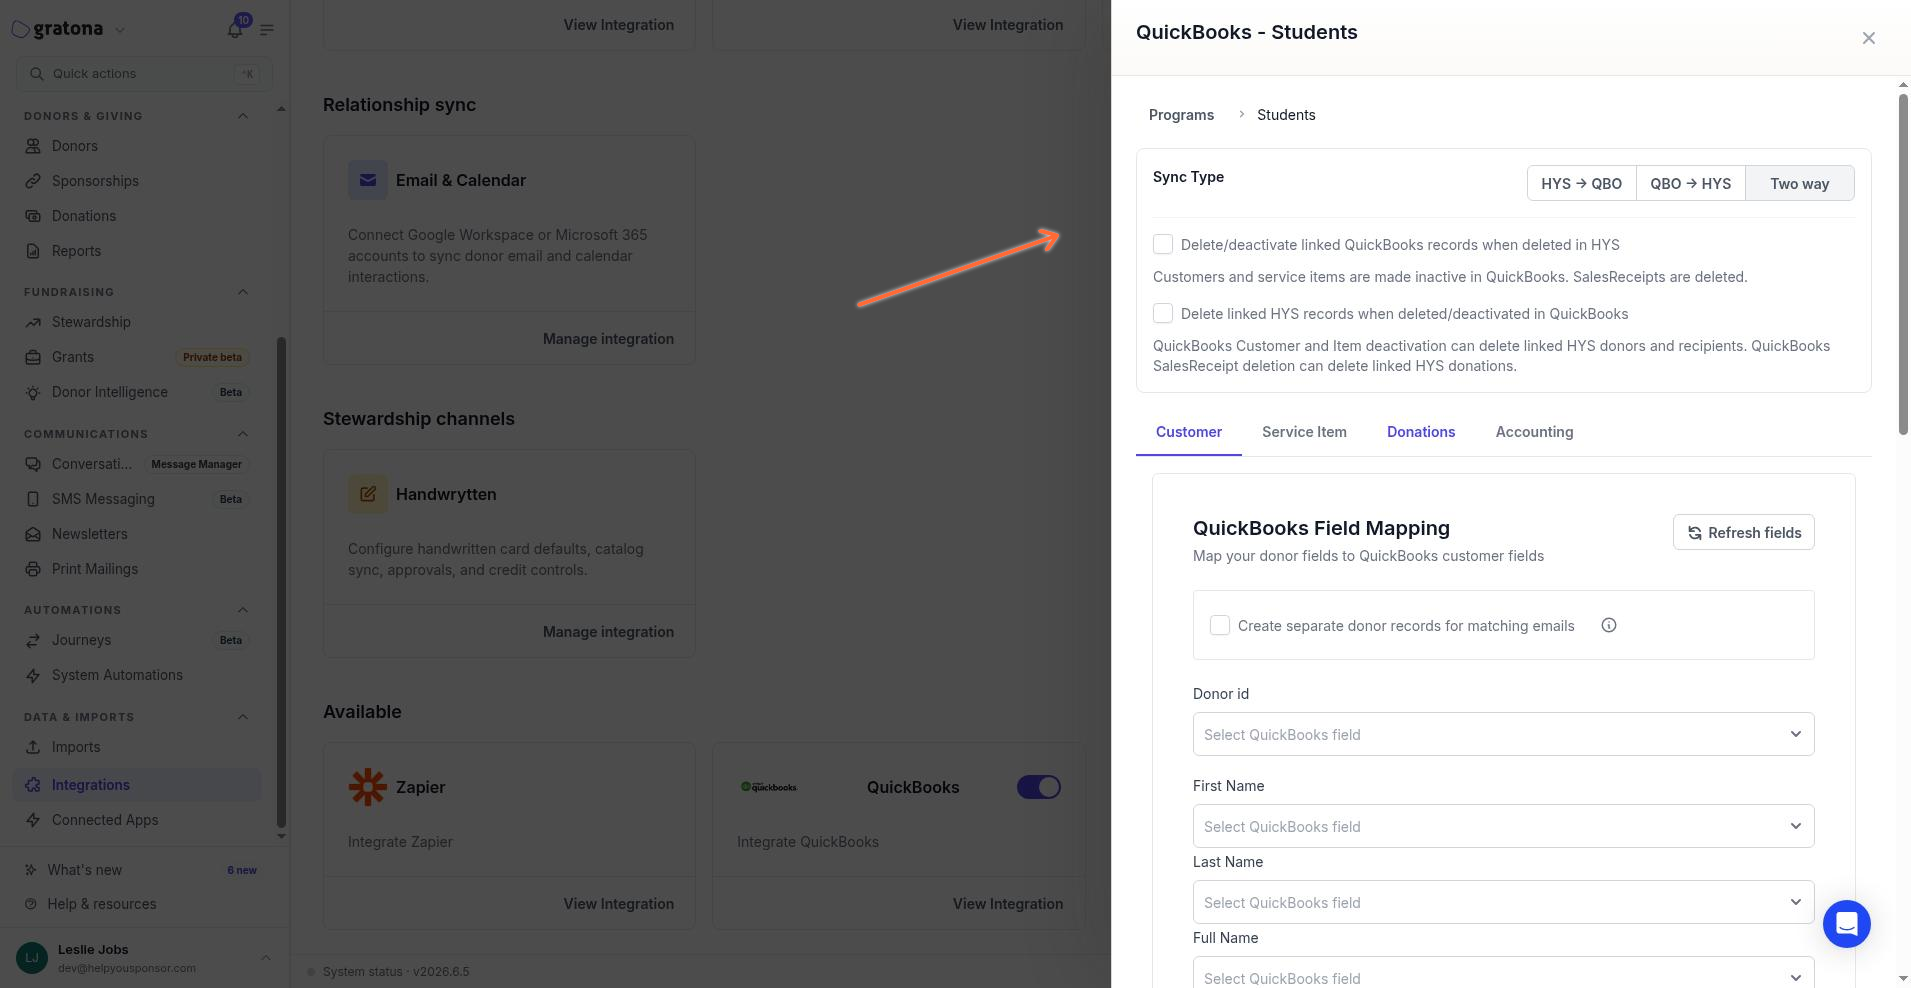Click the Zapier logo icon
The image size is (1911, 988).
(x=368, y=787)
